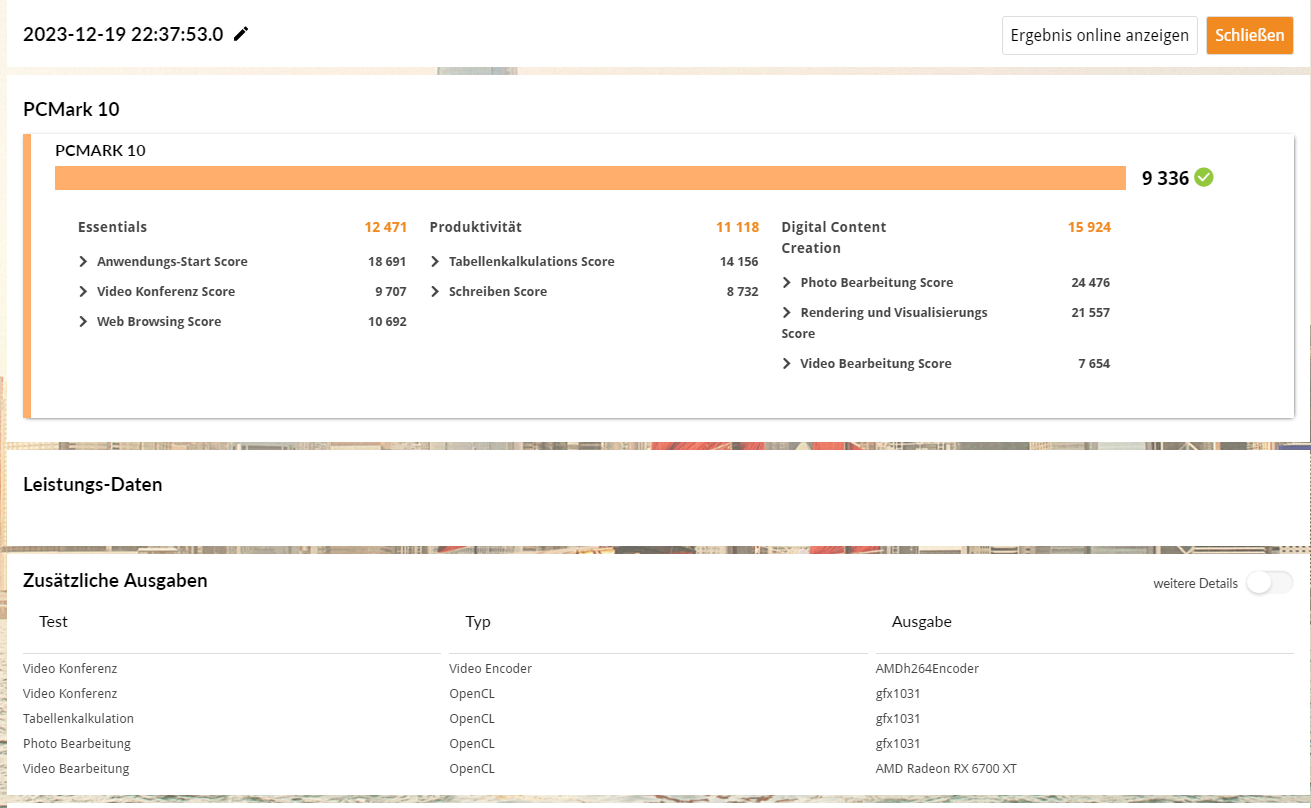Click the Video Encoder type cell

click(x=491, y=669)
